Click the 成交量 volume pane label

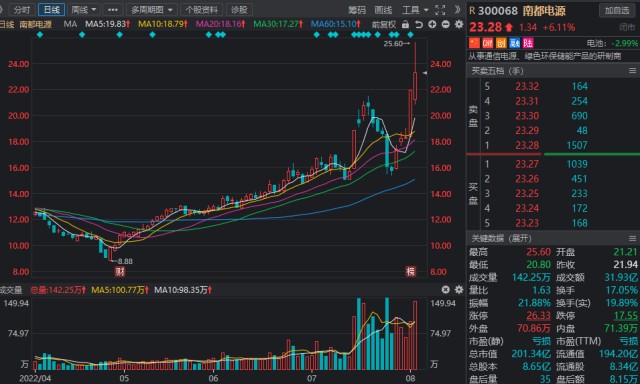click(11, 290)
